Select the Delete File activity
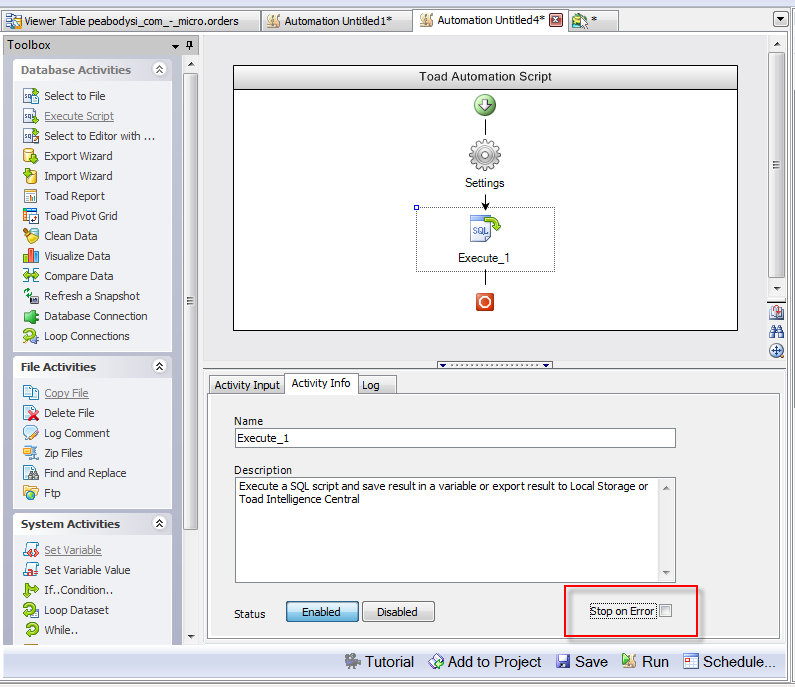Screen dimensions: 795x687 pos(58,413)
